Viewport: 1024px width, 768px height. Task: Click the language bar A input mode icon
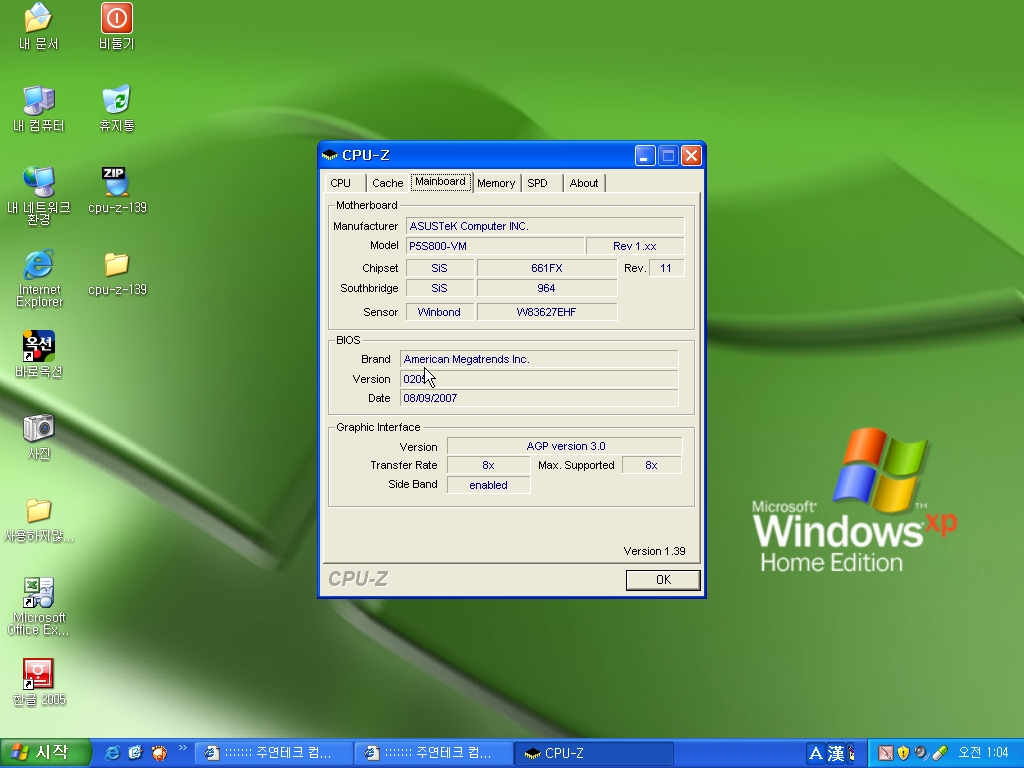816,754
